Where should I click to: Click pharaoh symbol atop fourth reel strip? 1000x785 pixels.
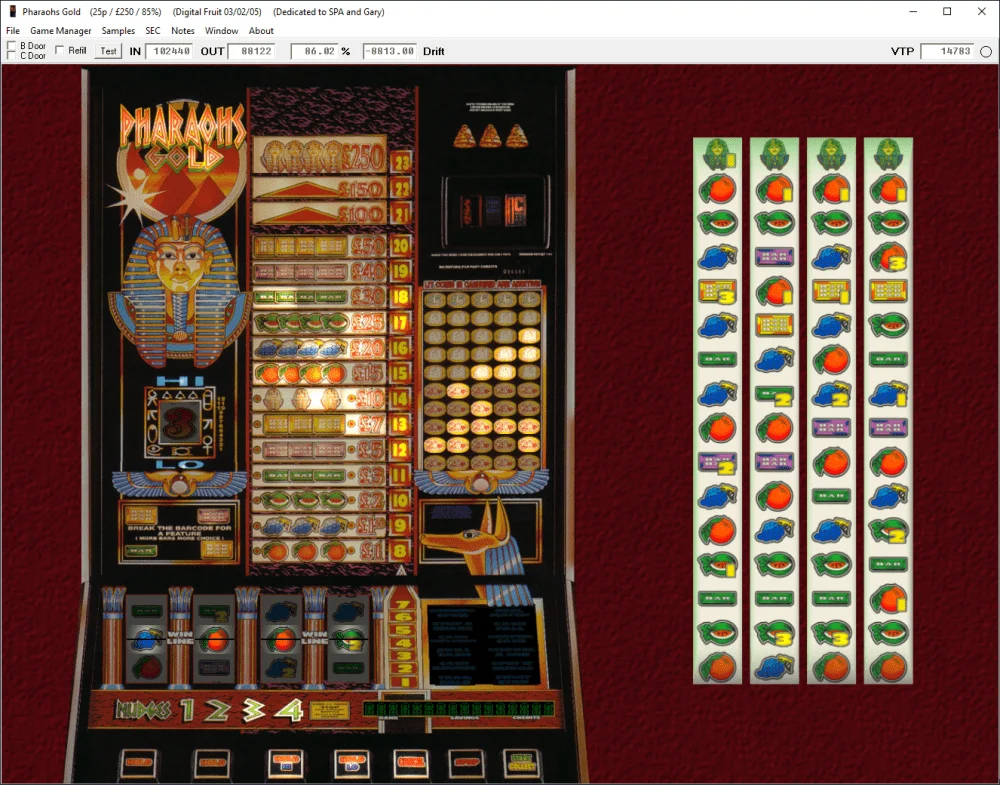click(888, 154)
